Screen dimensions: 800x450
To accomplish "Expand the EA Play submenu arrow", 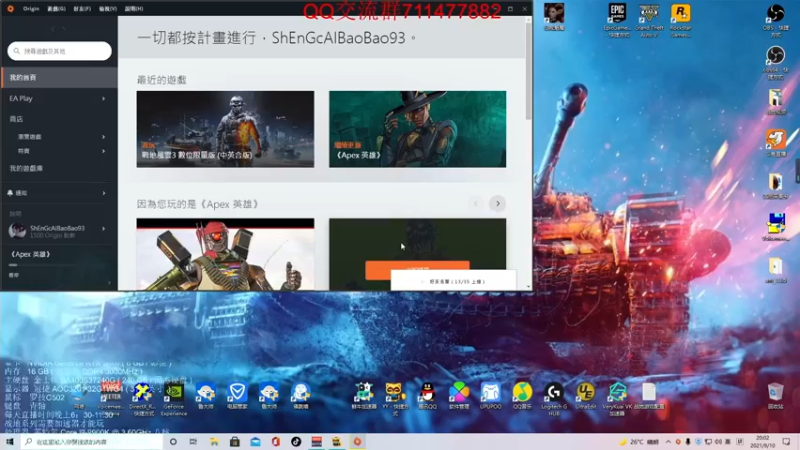I will click(104, 98).
